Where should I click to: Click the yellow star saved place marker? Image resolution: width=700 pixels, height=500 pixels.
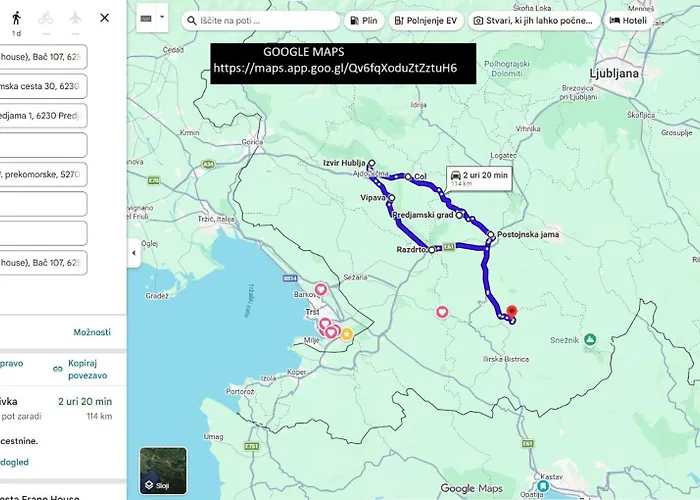[x=346, y=334]
